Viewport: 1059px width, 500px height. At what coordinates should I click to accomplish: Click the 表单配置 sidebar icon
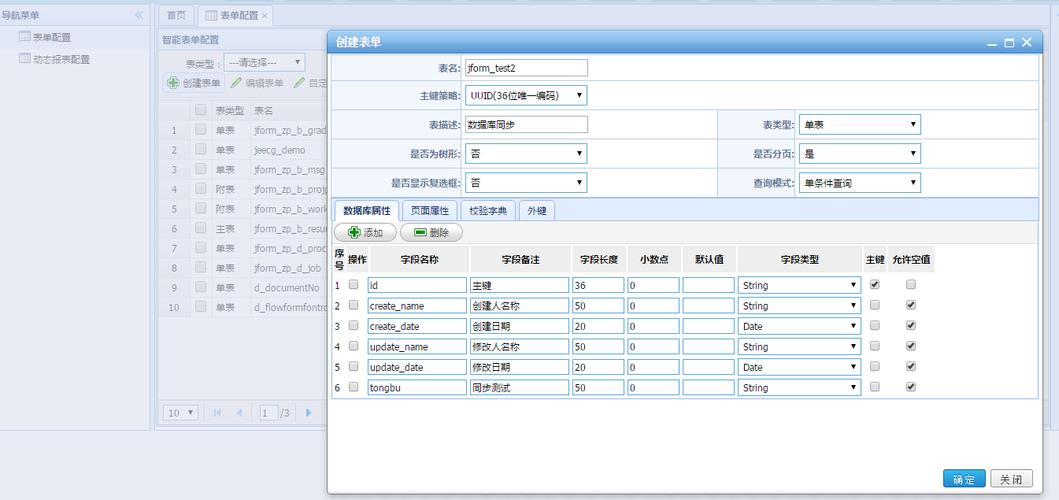point(24,36)
